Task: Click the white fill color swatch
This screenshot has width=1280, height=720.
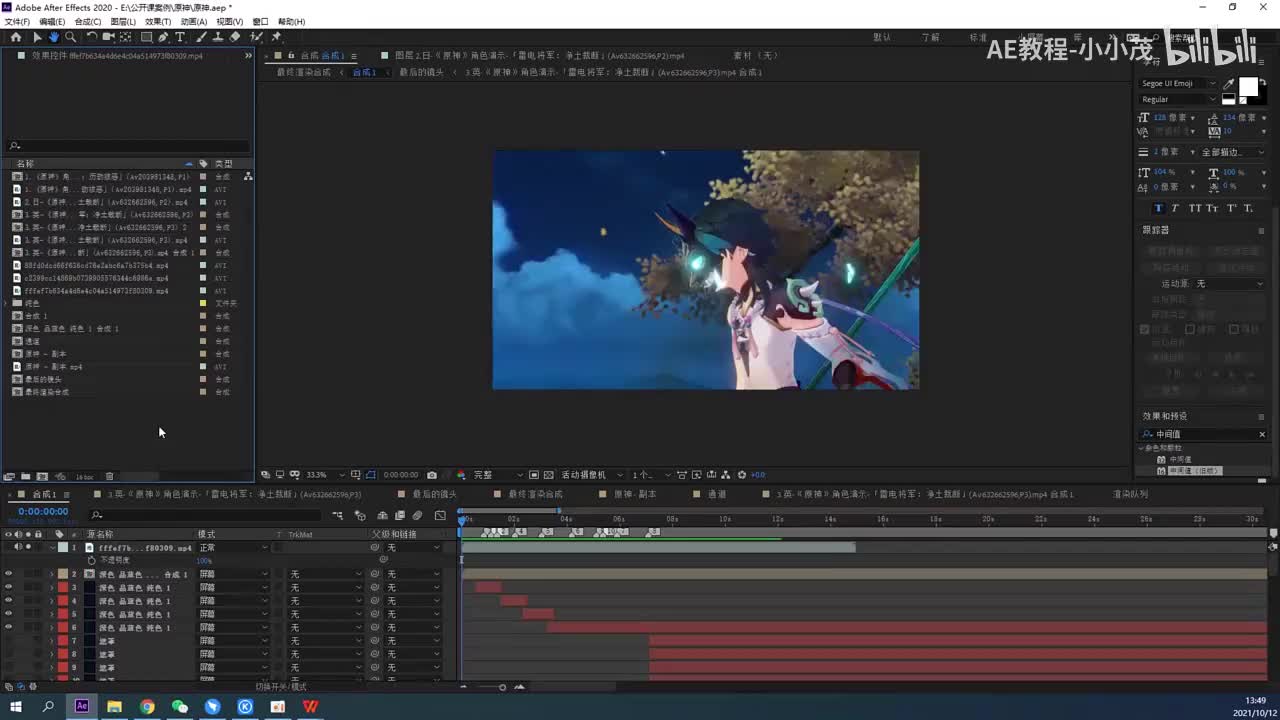Action: 1249,86
